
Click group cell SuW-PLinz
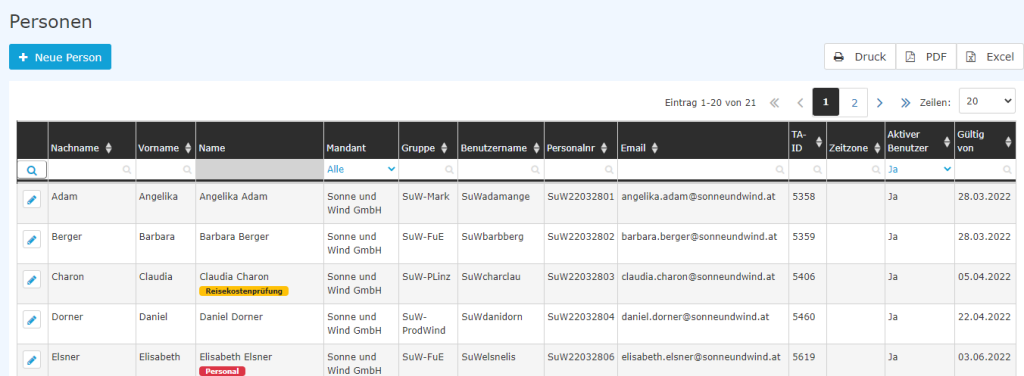coord(426,276)
